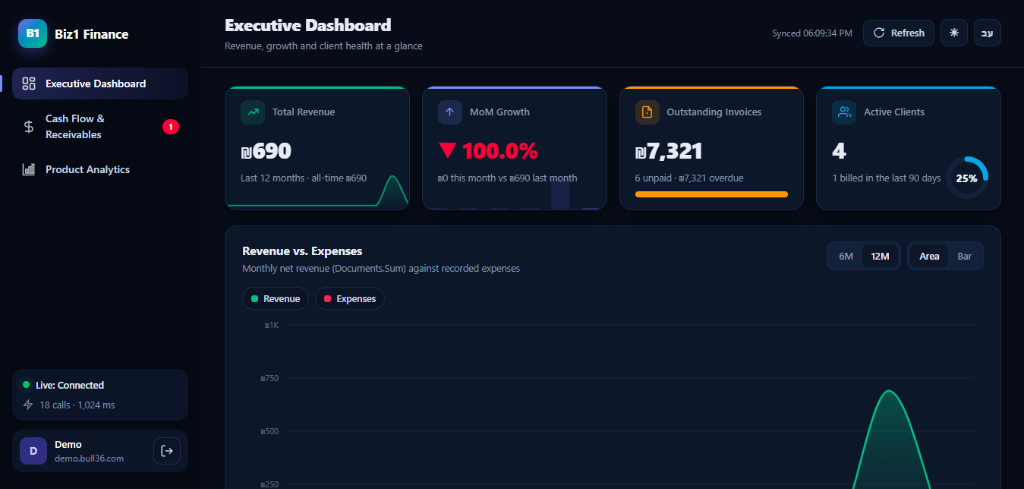
Task: Click the Biz1 Finance B1 logo icon
Action: coord(33,34)
